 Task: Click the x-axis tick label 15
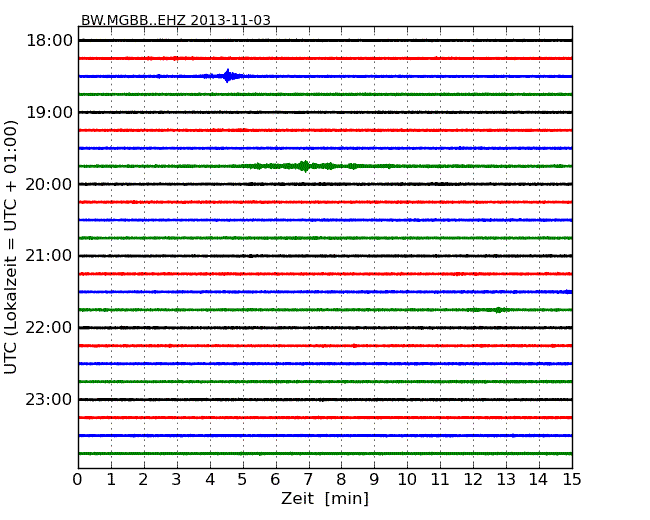coord(572,480)
